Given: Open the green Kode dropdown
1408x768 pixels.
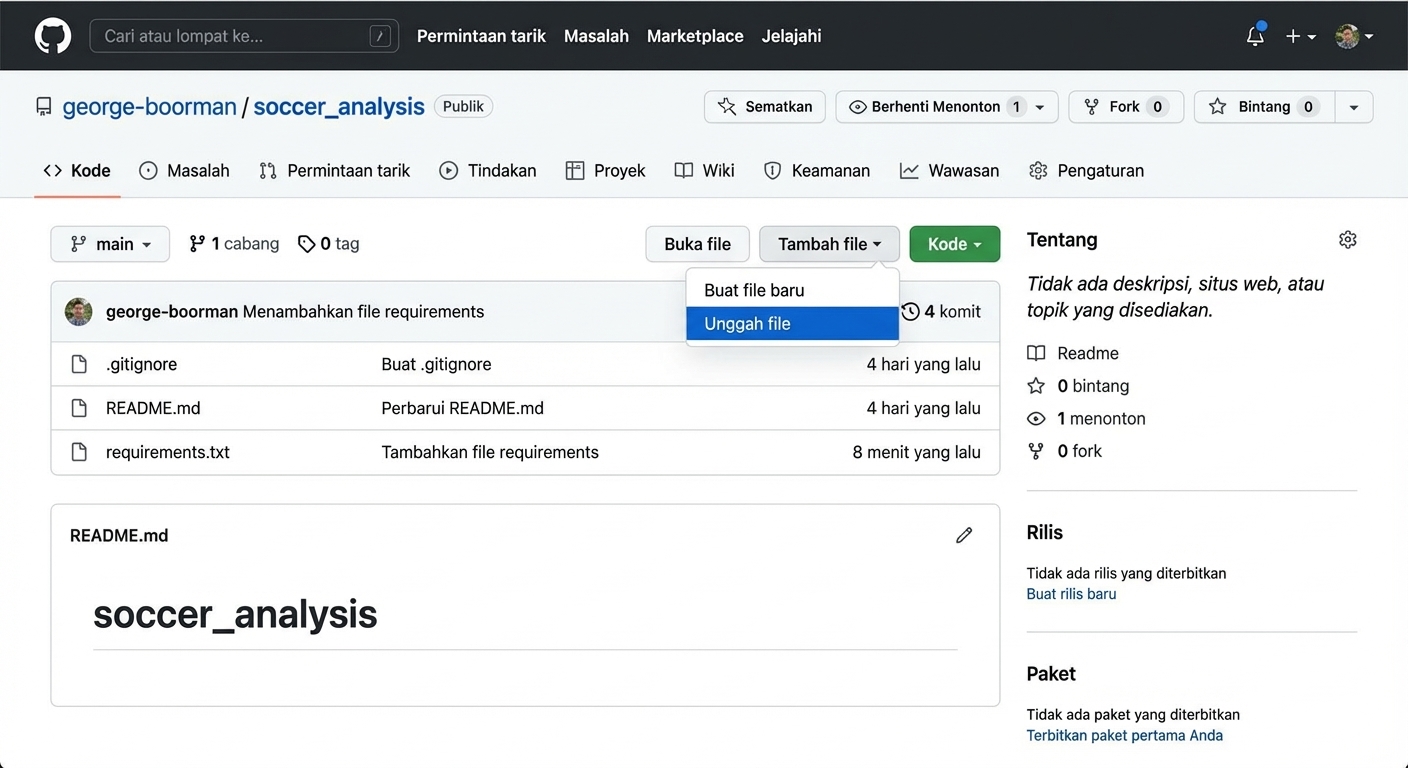Looking at the screenshot, I should (954, 244).
